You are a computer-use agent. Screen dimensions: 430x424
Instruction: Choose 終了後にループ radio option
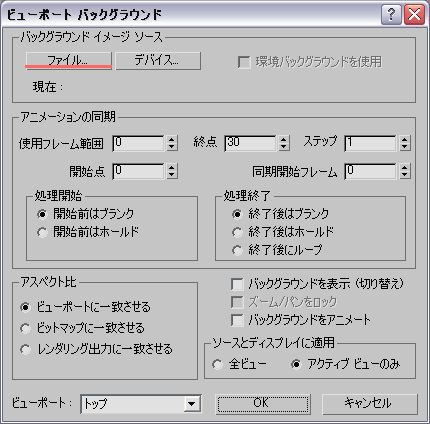(237, 250)
